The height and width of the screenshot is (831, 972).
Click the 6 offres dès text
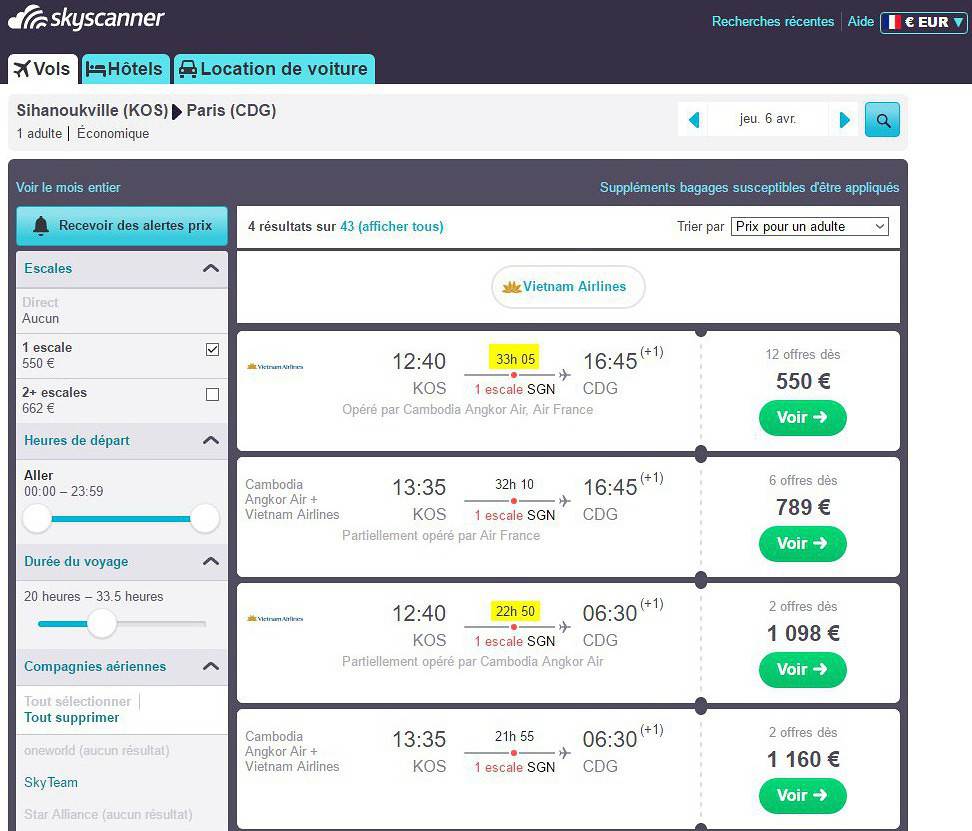point(803,480)
